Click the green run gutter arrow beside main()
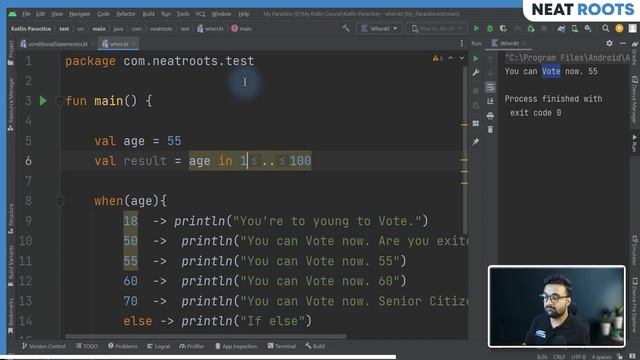The height and width of the screenshot is (360, 640). 43,100
